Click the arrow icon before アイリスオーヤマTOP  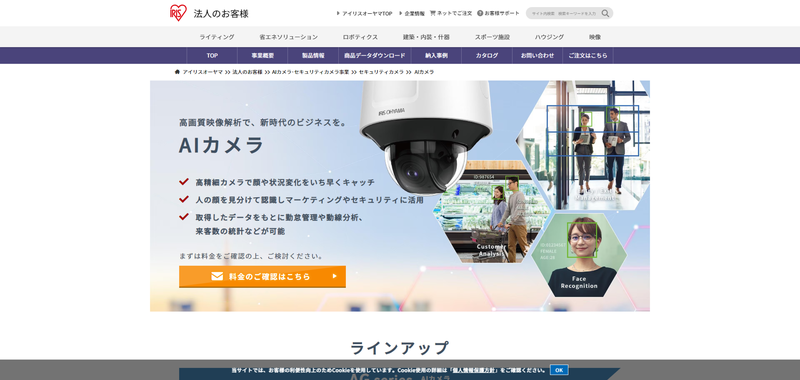[338, 13]
